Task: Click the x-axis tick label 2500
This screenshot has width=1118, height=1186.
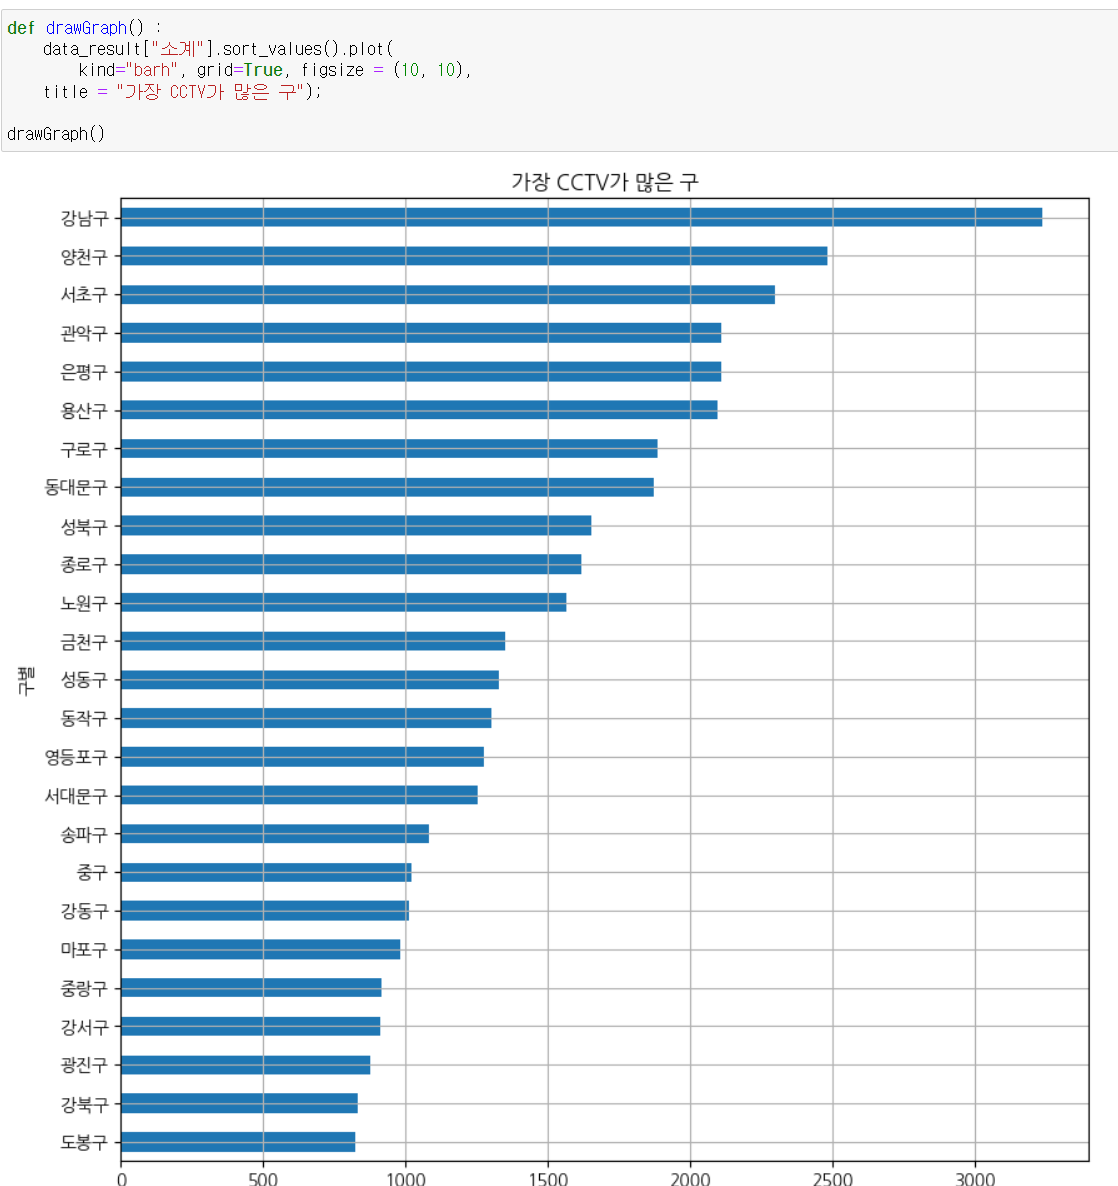Action: (x=833, y=1178)
